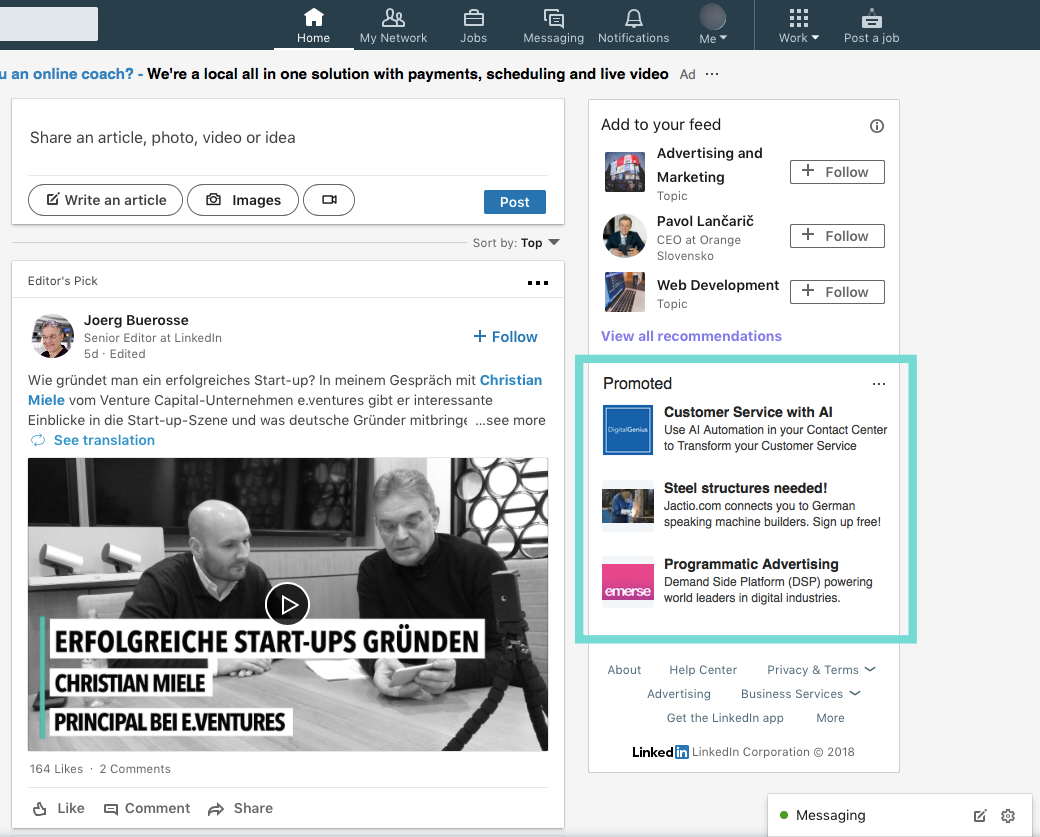View Notifications bell
The width and height of the screenshot is (1040, 837).
point(633,26)
